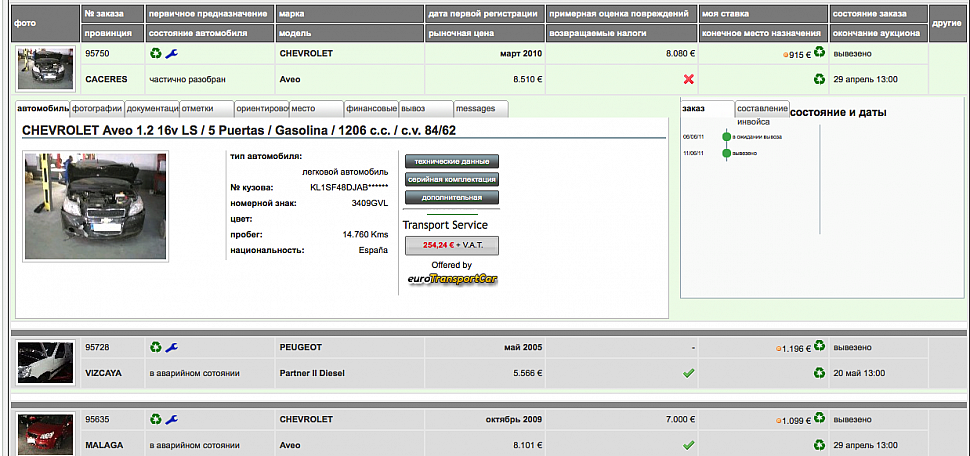Click order number 95635
The height and width of the screenshot is (456, 970).
pos(97,419)
